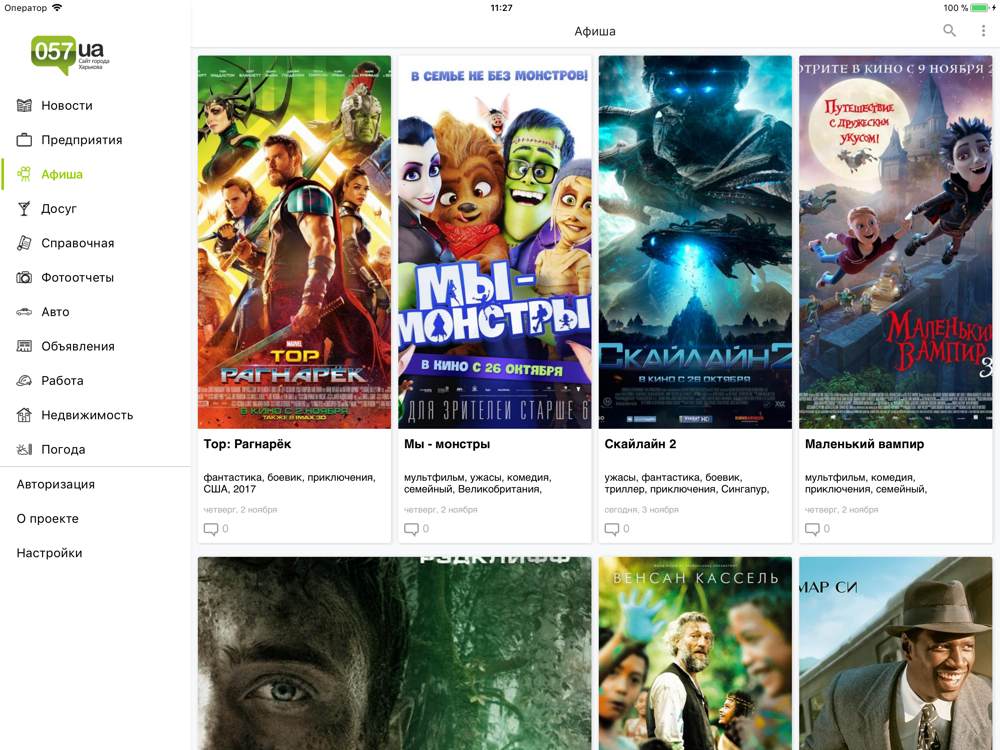Check the battery indicator in status bar
This screenshot has height=750, width=1000.
click(982, 8)
